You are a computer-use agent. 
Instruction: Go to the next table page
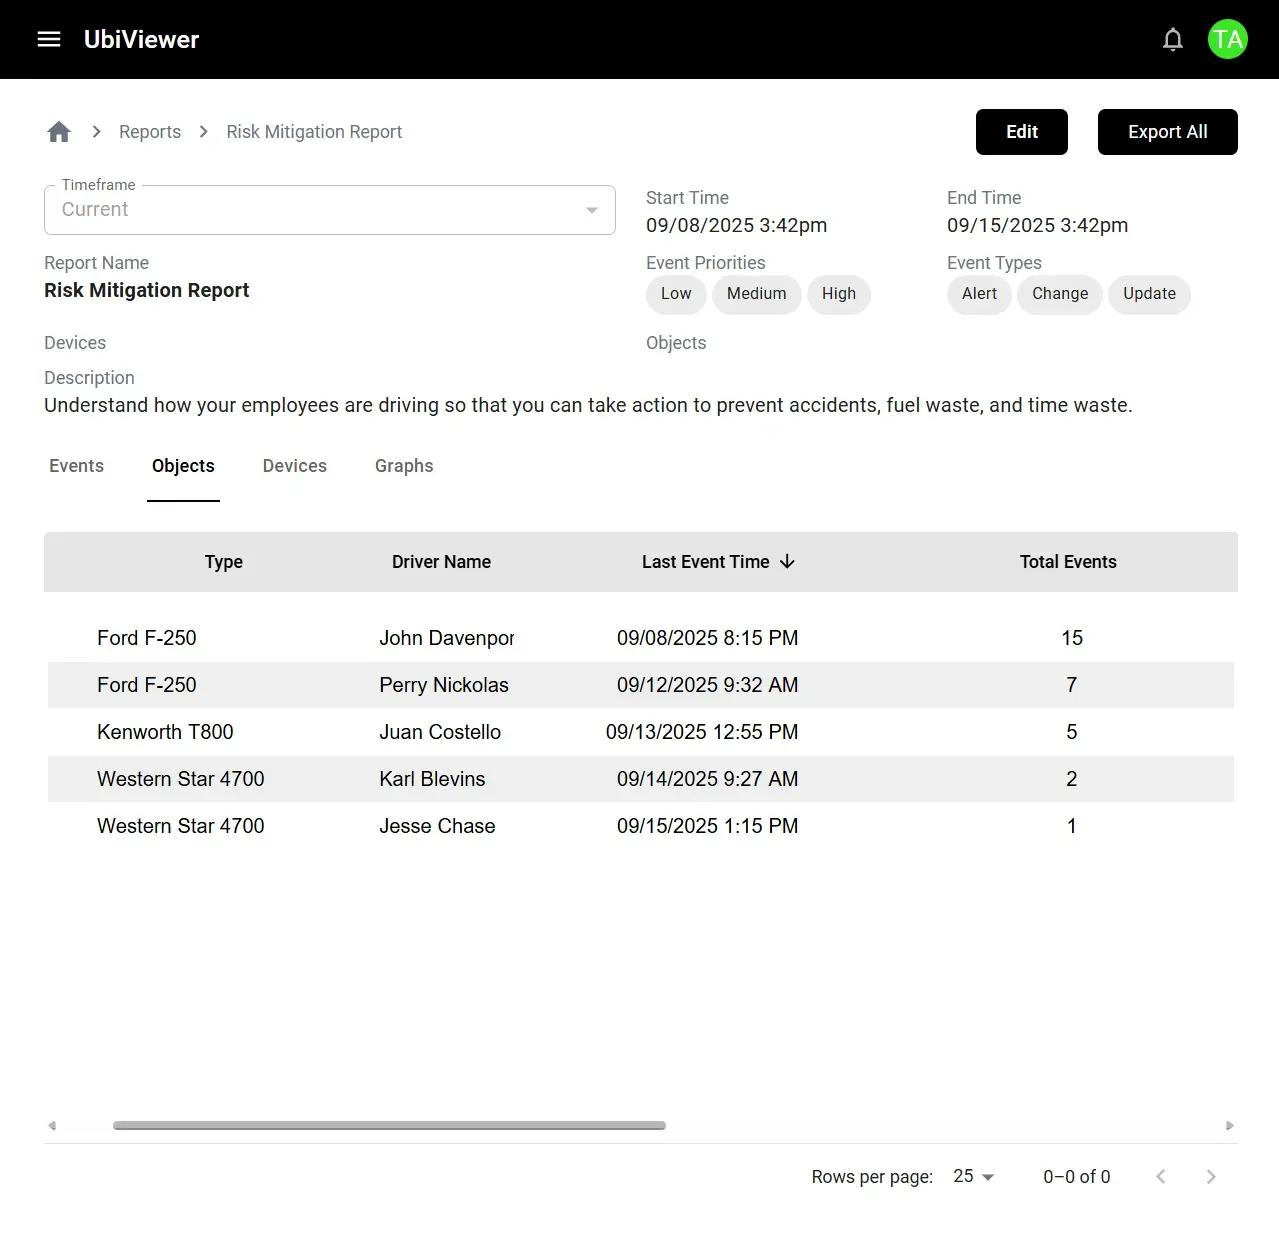[1211, 1177]
